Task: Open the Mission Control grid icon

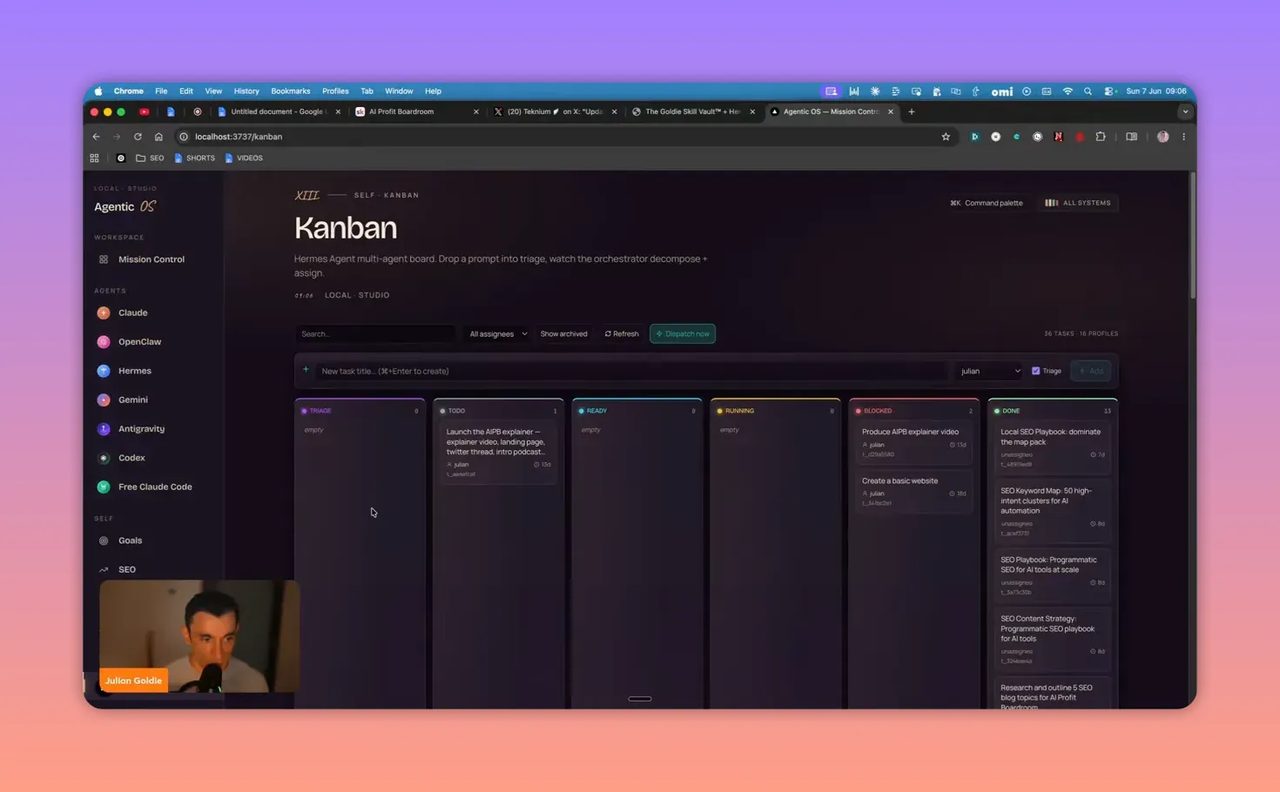Action: pyautogui.click(x=103, y=259)
